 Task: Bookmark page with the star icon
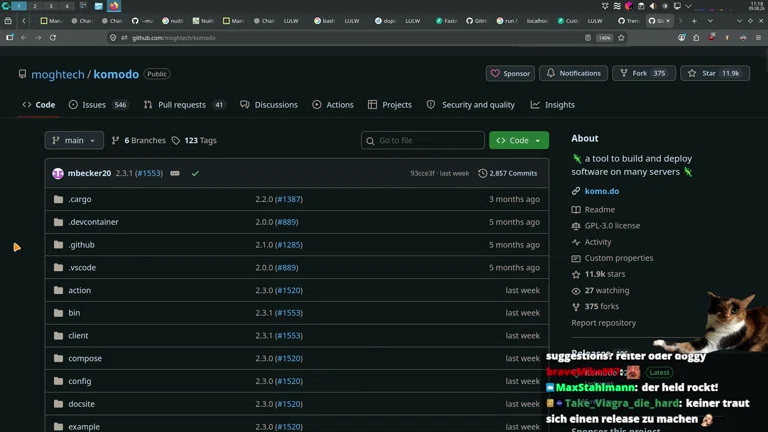click(621, 38)
